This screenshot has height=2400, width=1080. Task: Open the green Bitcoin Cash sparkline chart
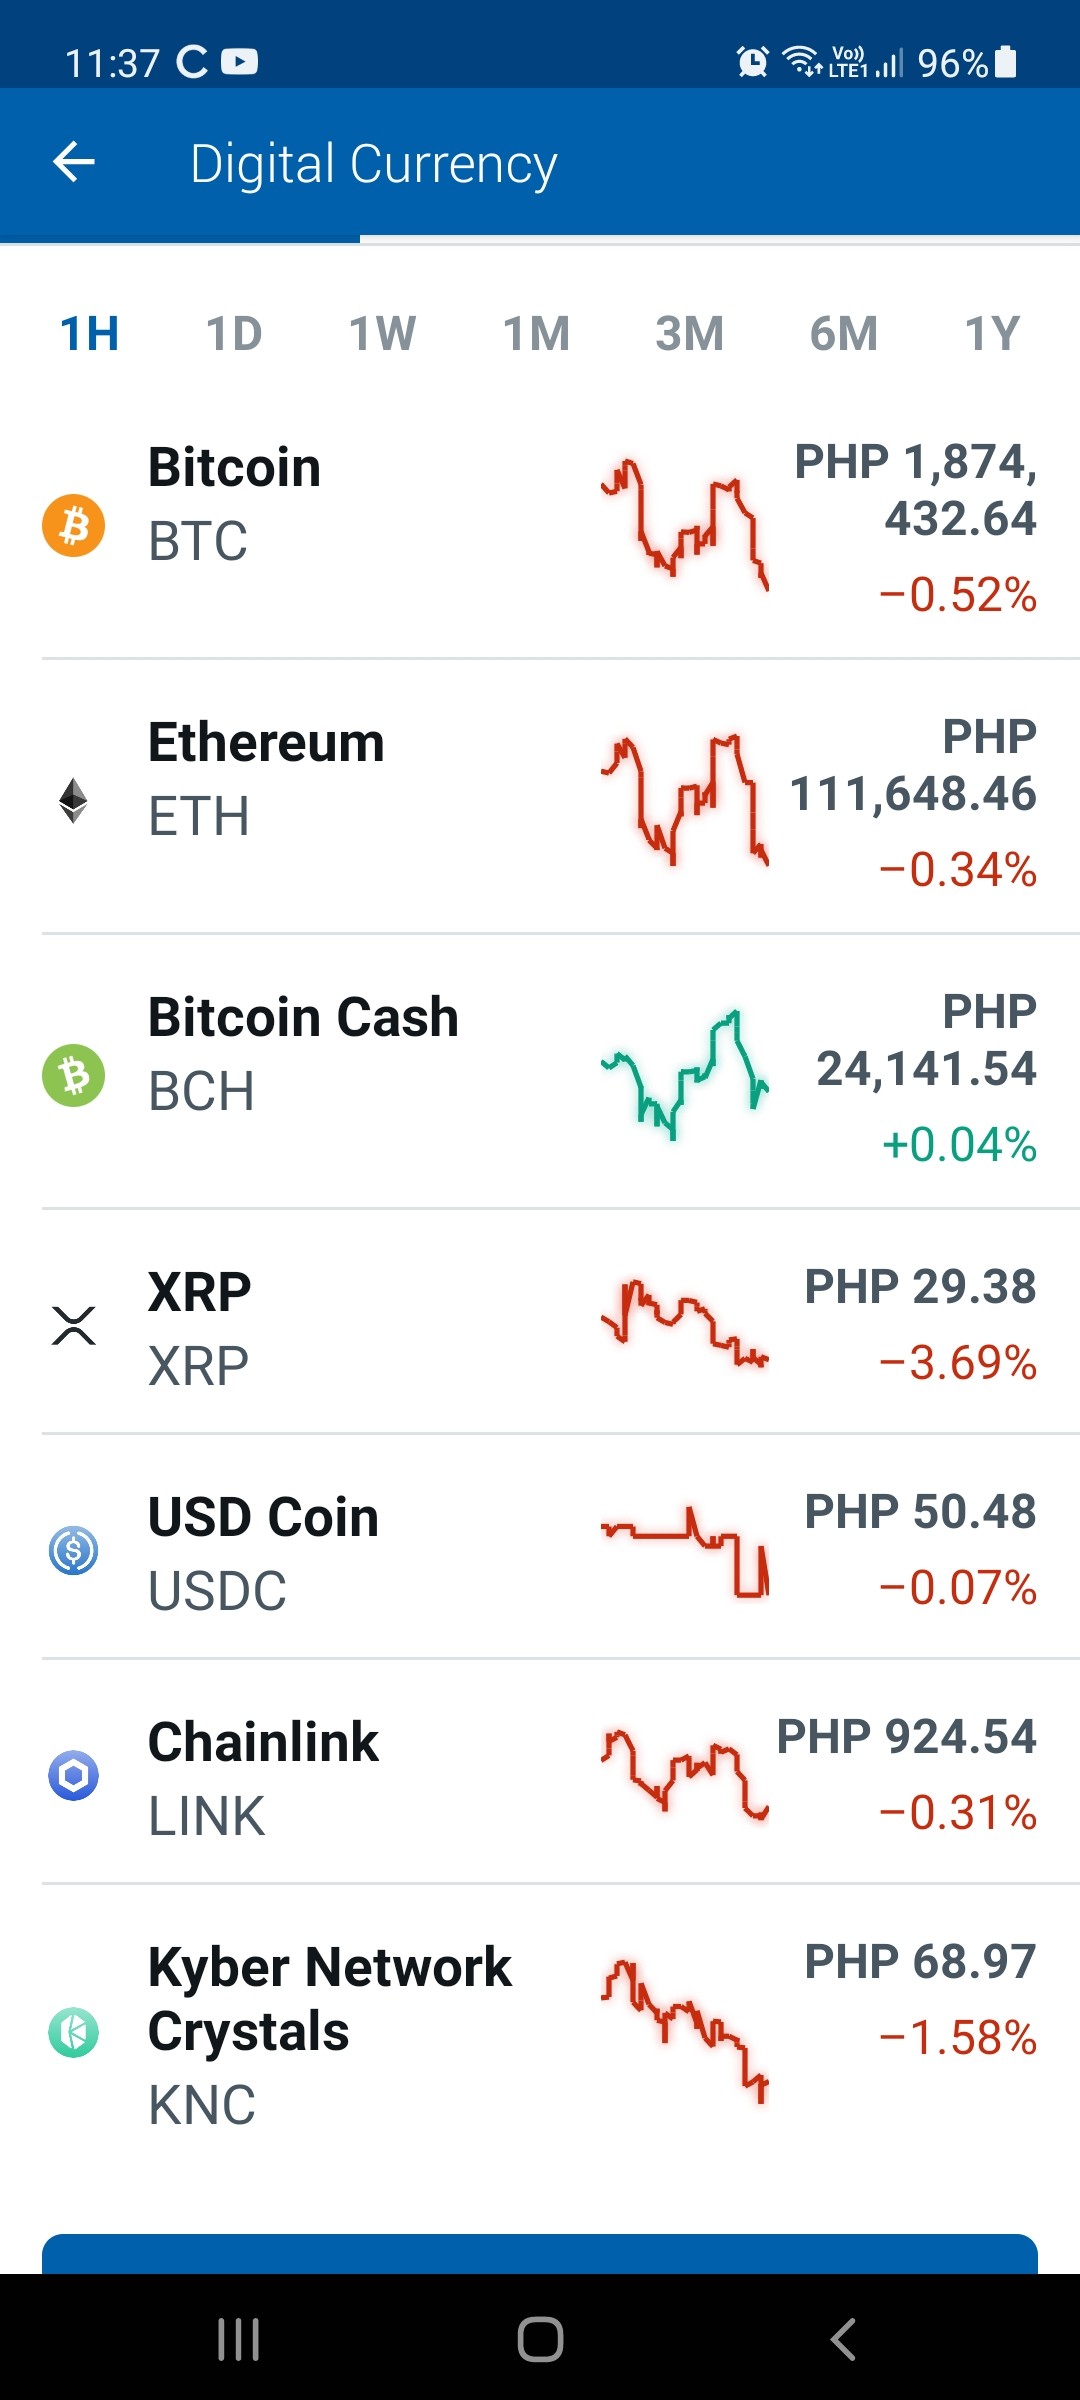pos(685,1075)
